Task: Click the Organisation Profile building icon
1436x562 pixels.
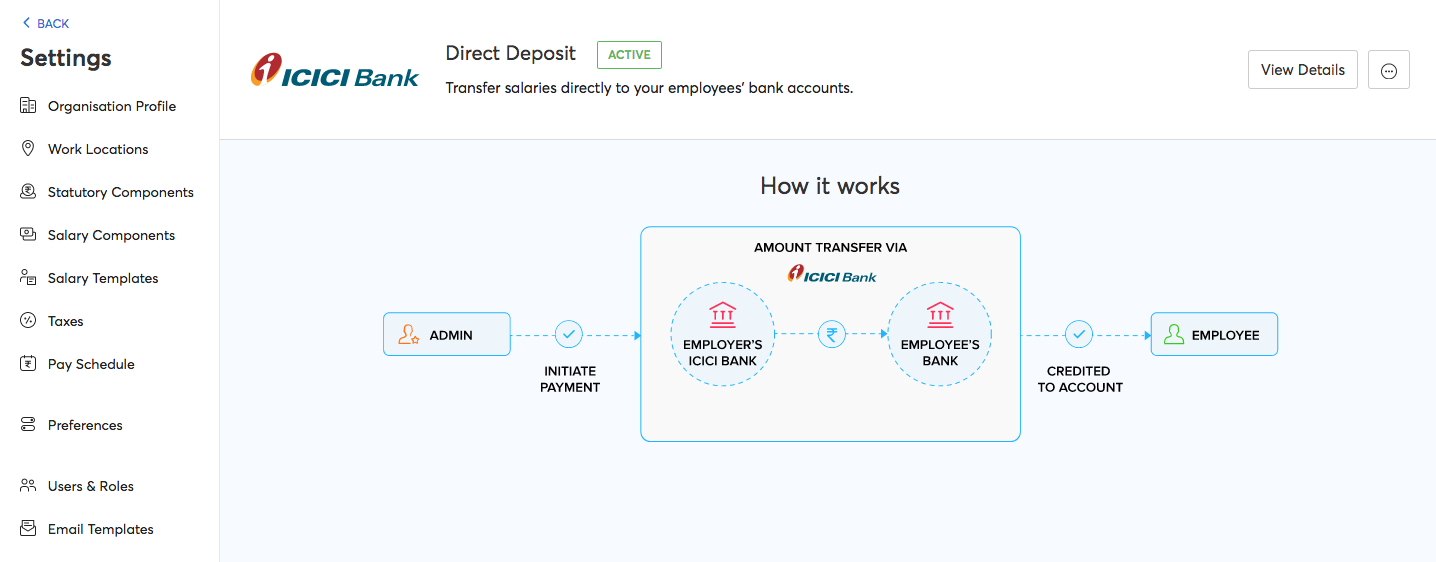Action: 28,106
